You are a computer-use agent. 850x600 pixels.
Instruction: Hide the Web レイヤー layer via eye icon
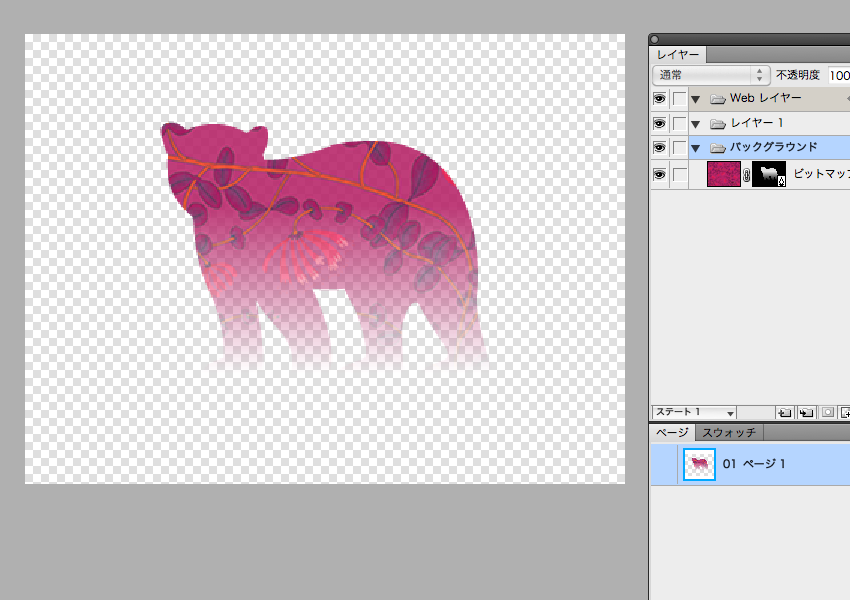(x=659, y=99)
